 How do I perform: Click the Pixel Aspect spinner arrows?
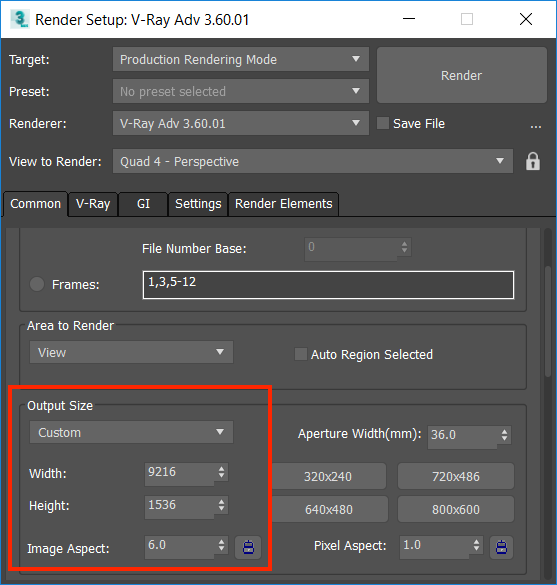(476, 545)
